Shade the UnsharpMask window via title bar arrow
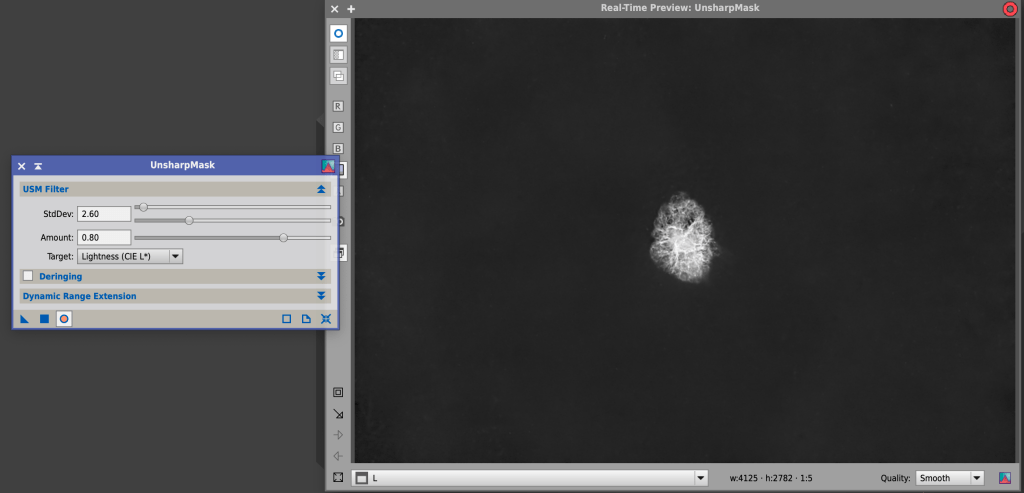The width and height of the screenshot is (1024, 493). coord(38,166)
